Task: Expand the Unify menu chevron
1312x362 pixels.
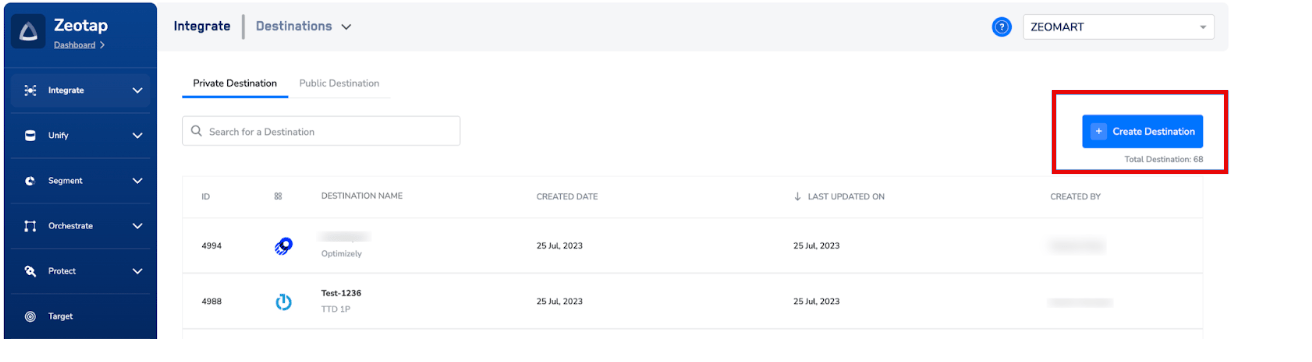Action: 138,136
